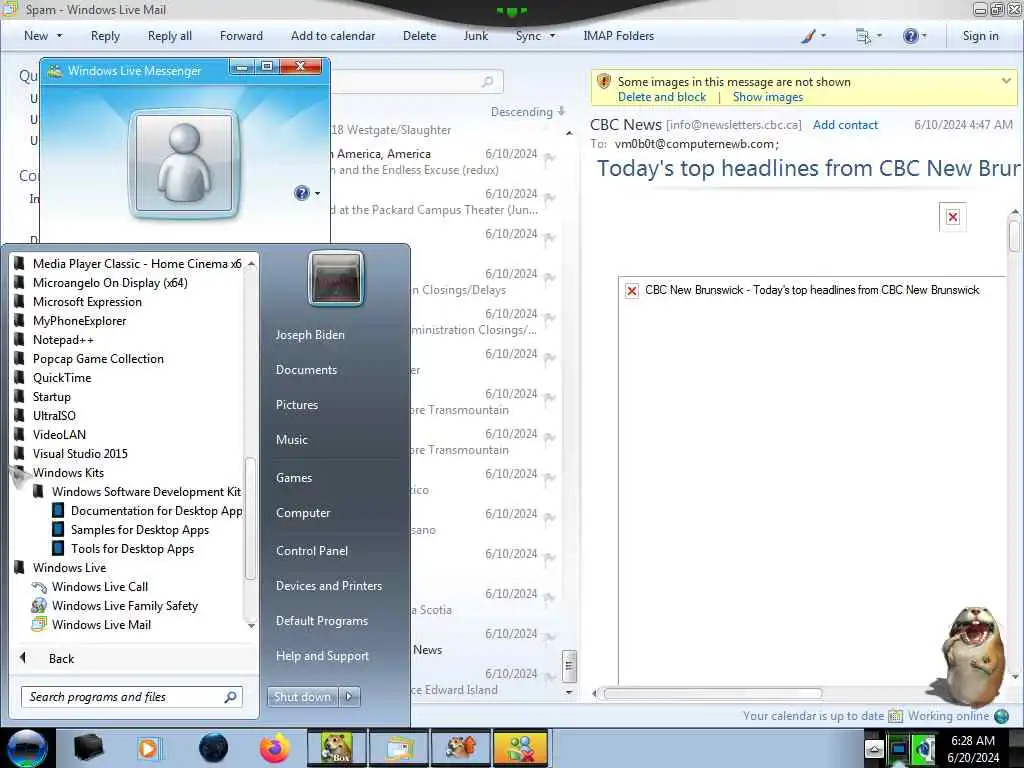Click the paintbrush colorizer icon
This screenshot has width=1024, height=768.
808,36
